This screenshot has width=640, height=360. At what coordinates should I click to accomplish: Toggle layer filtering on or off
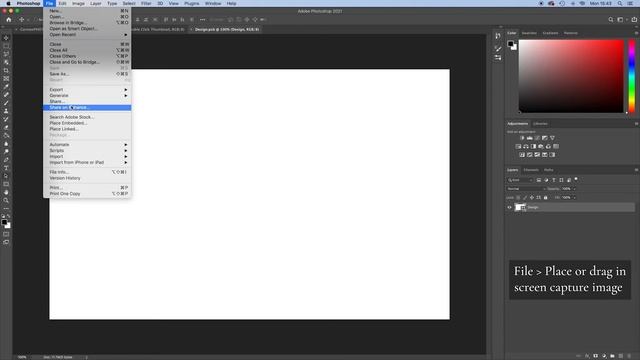point(576,179)
